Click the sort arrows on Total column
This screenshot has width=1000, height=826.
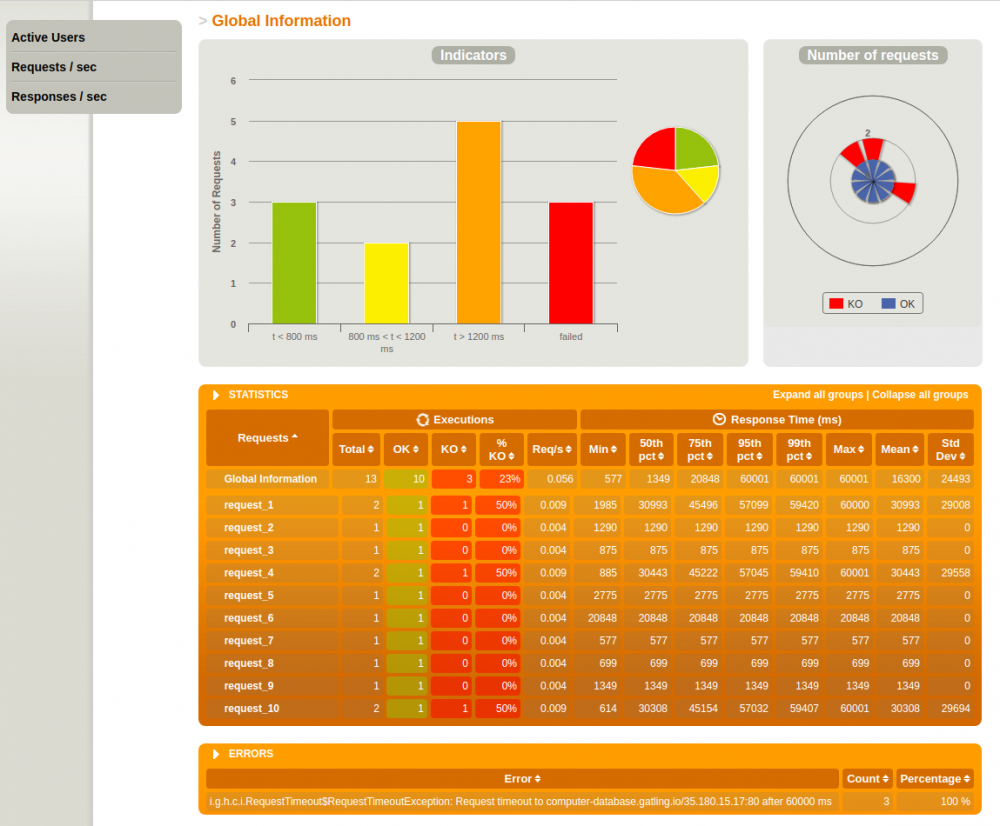[x=371, y=449]
